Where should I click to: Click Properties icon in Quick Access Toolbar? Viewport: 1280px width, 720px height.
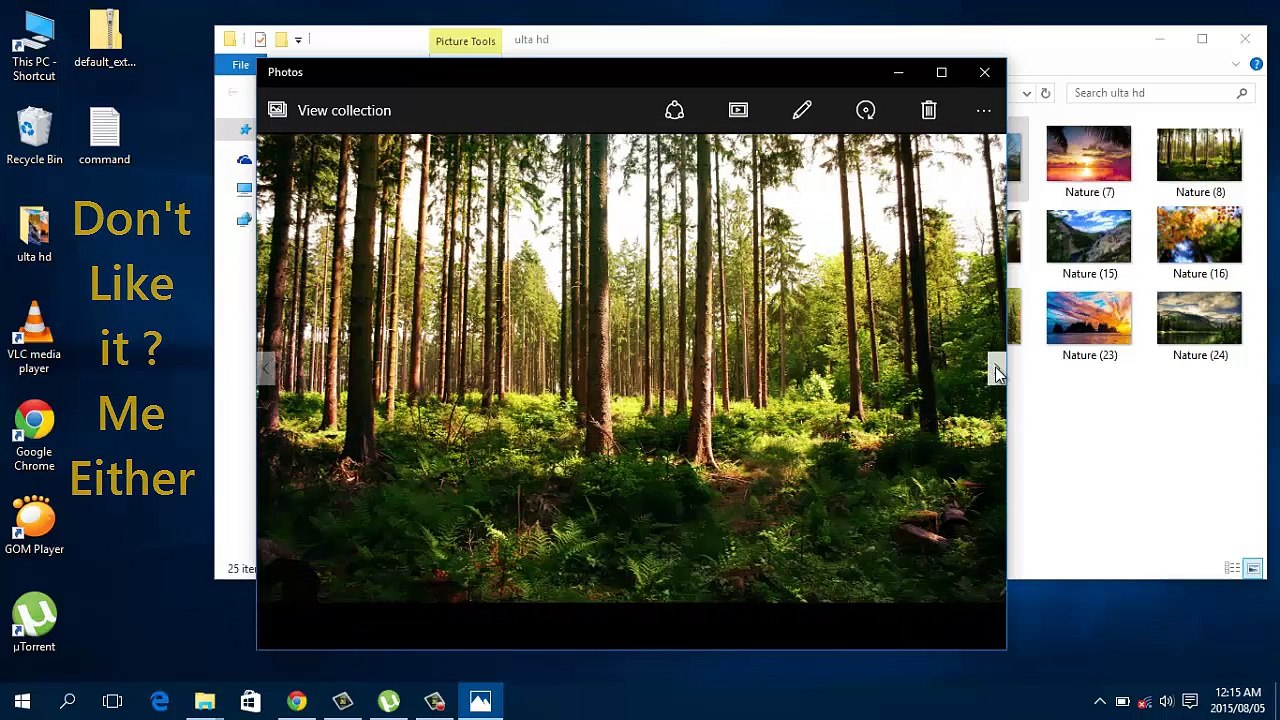(x=260, y=40)
